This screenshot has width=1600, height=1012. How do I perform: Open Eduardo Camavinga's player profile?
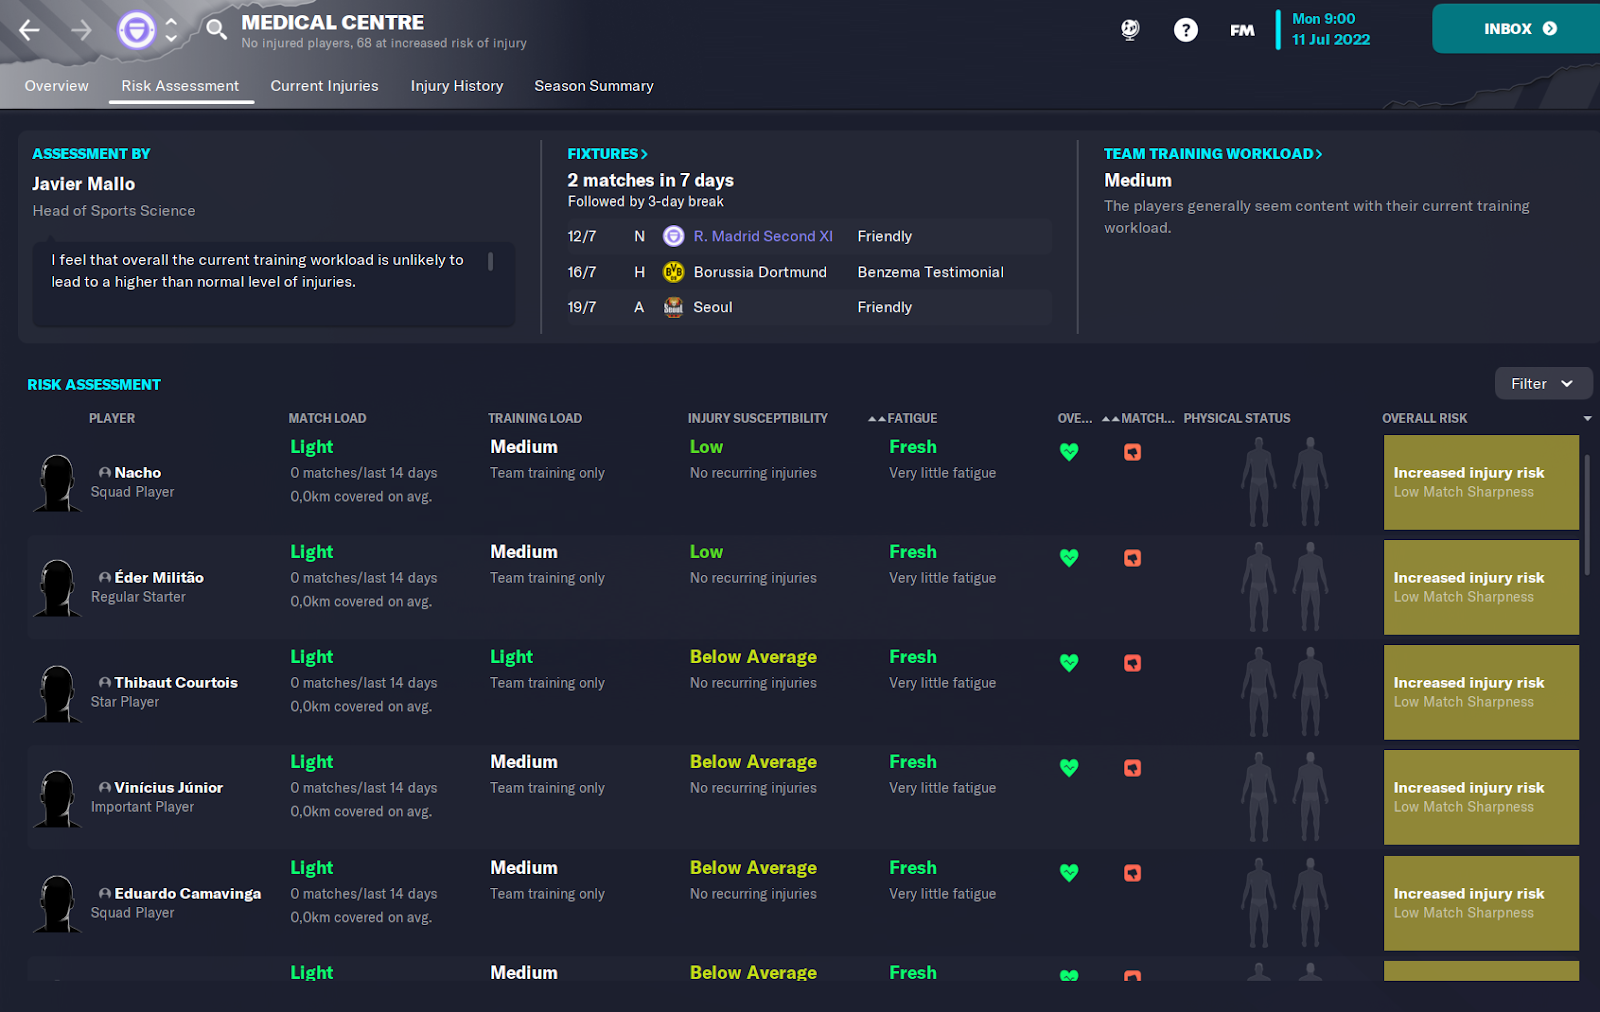[x=187, y=893]
